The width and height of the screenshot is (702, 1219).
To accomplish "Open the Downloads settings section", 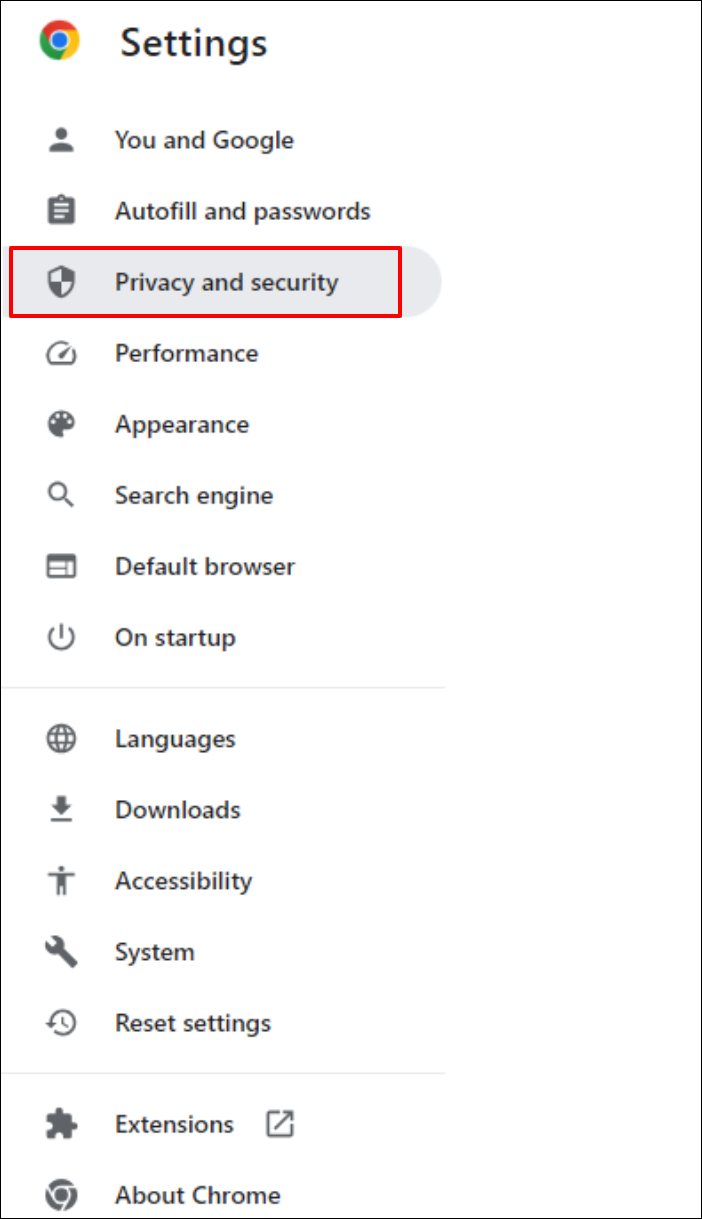I will [x=178, y=810].
